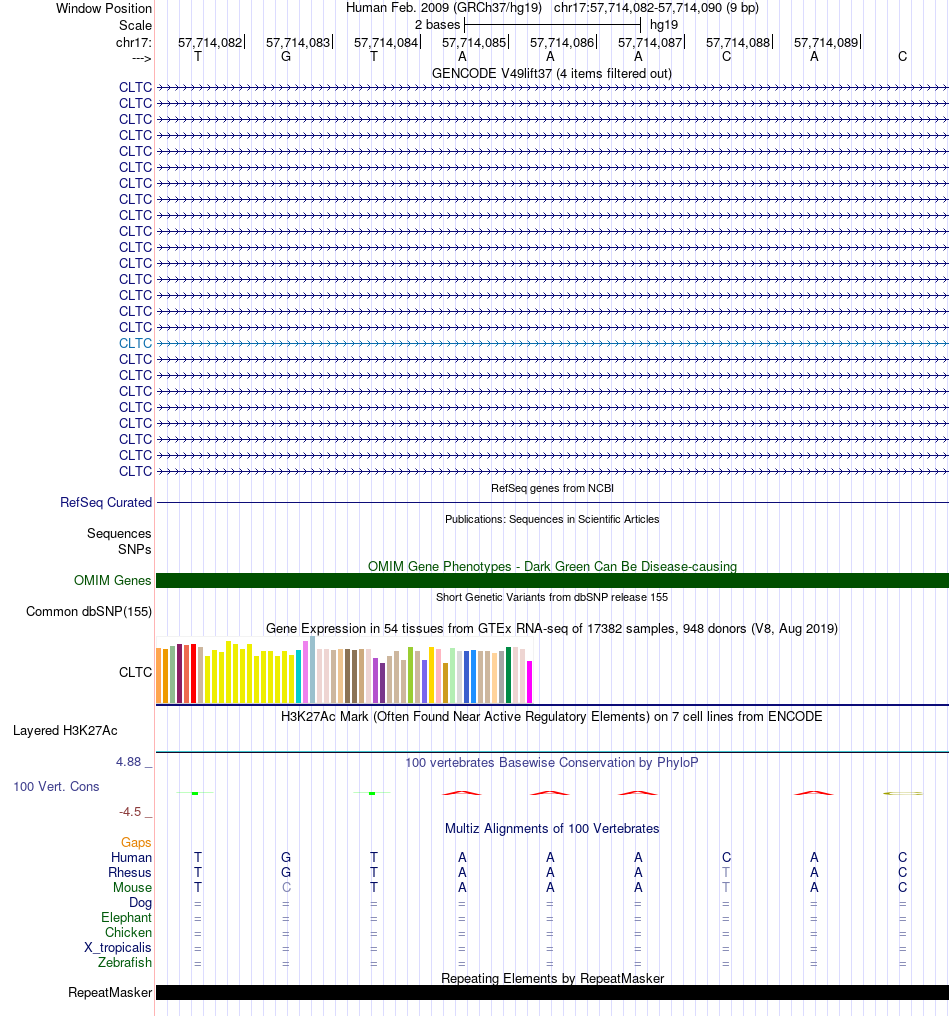Select the Zebrafish alignment row label
950x1016 pixels.
[x=125, y=962]
